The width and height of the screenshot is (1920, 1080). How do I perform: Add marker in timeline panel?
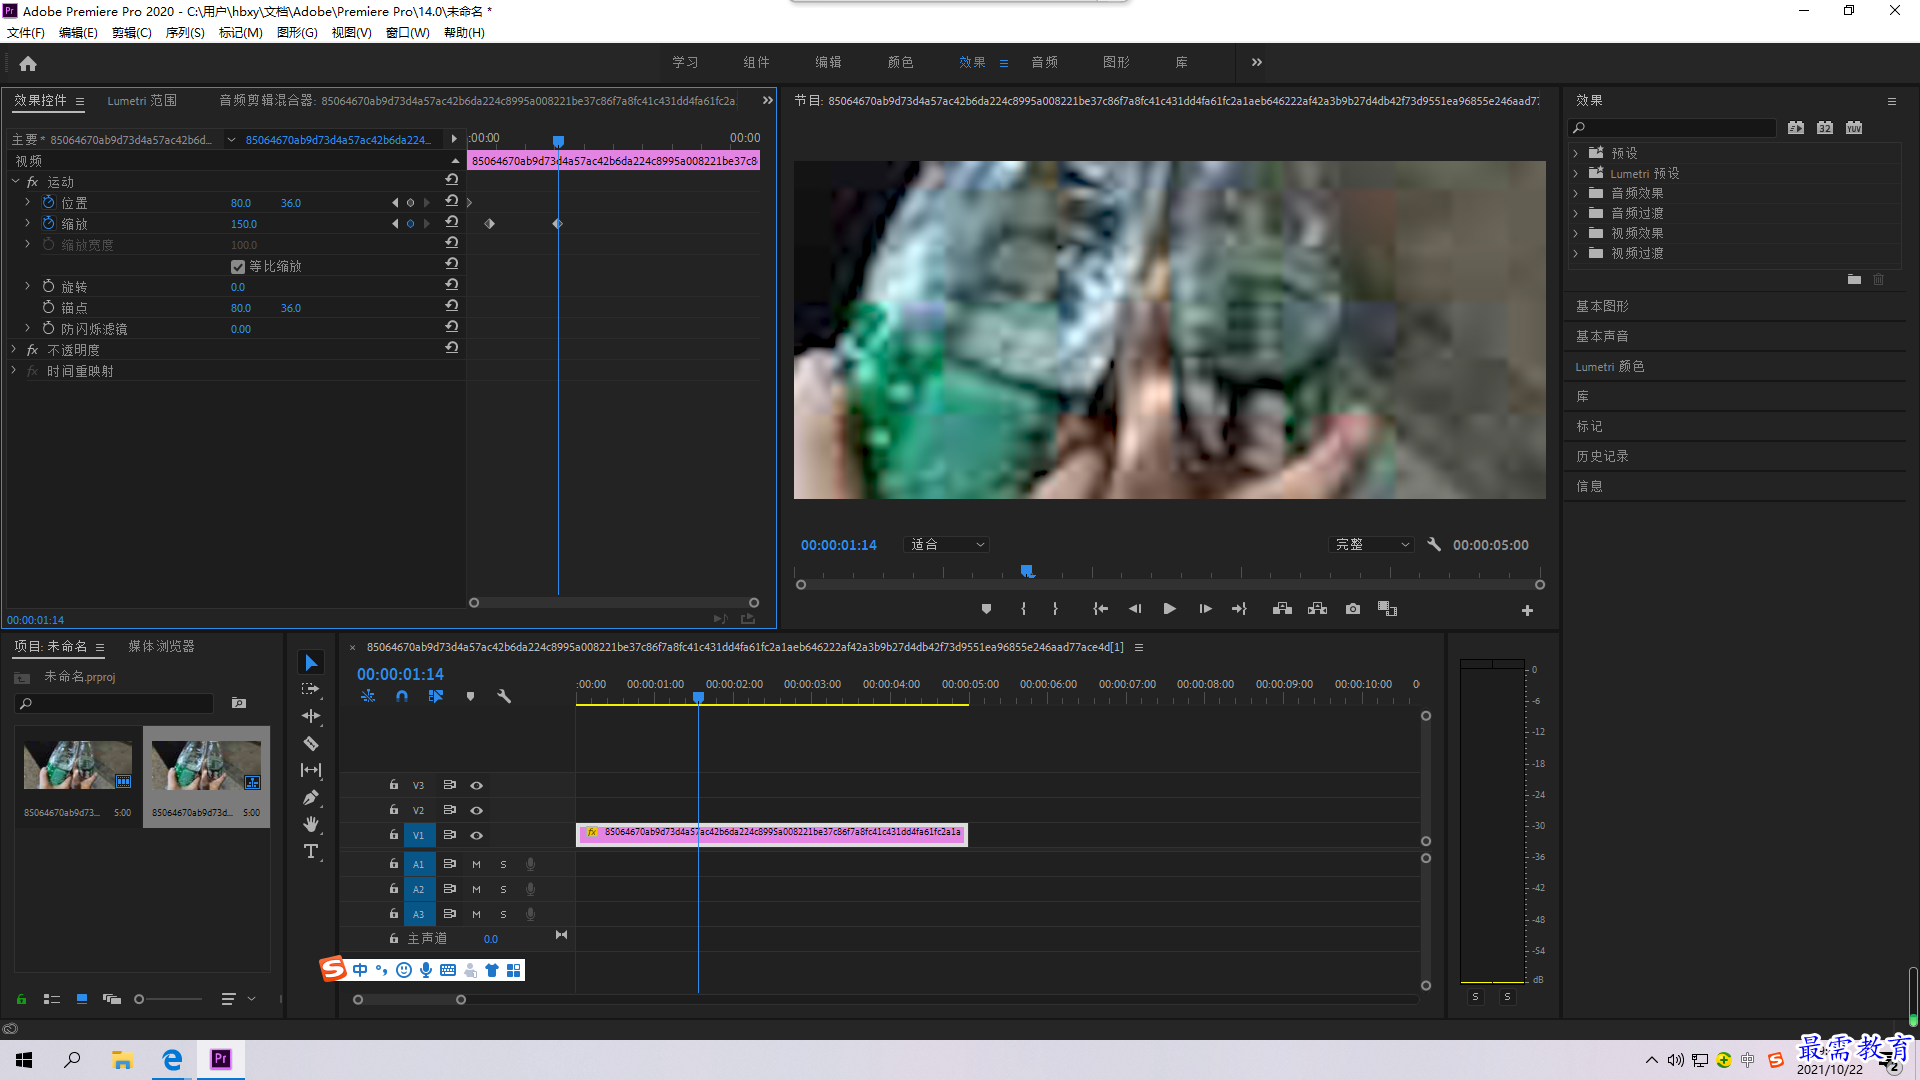470,696
